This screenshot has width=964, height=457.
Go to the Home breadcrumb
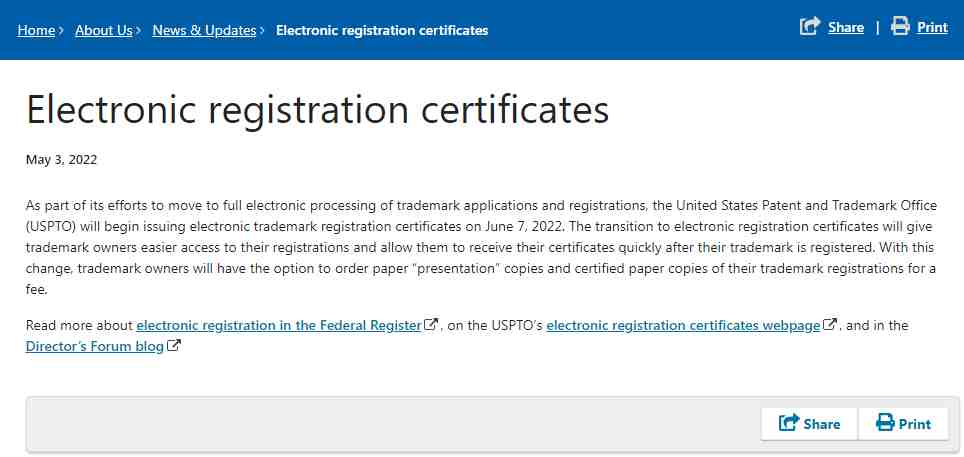(x=36, y=30)
